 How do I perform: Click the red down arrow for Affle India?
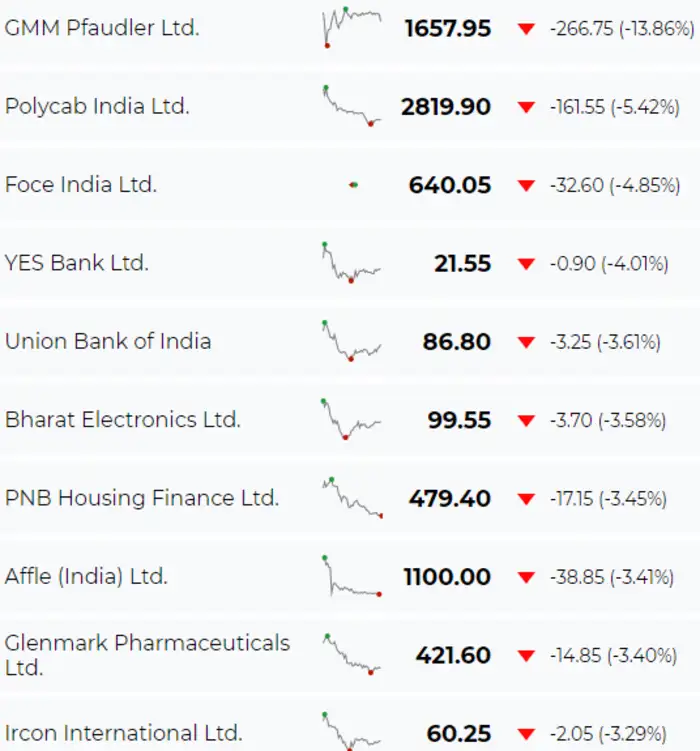[526, 577]
